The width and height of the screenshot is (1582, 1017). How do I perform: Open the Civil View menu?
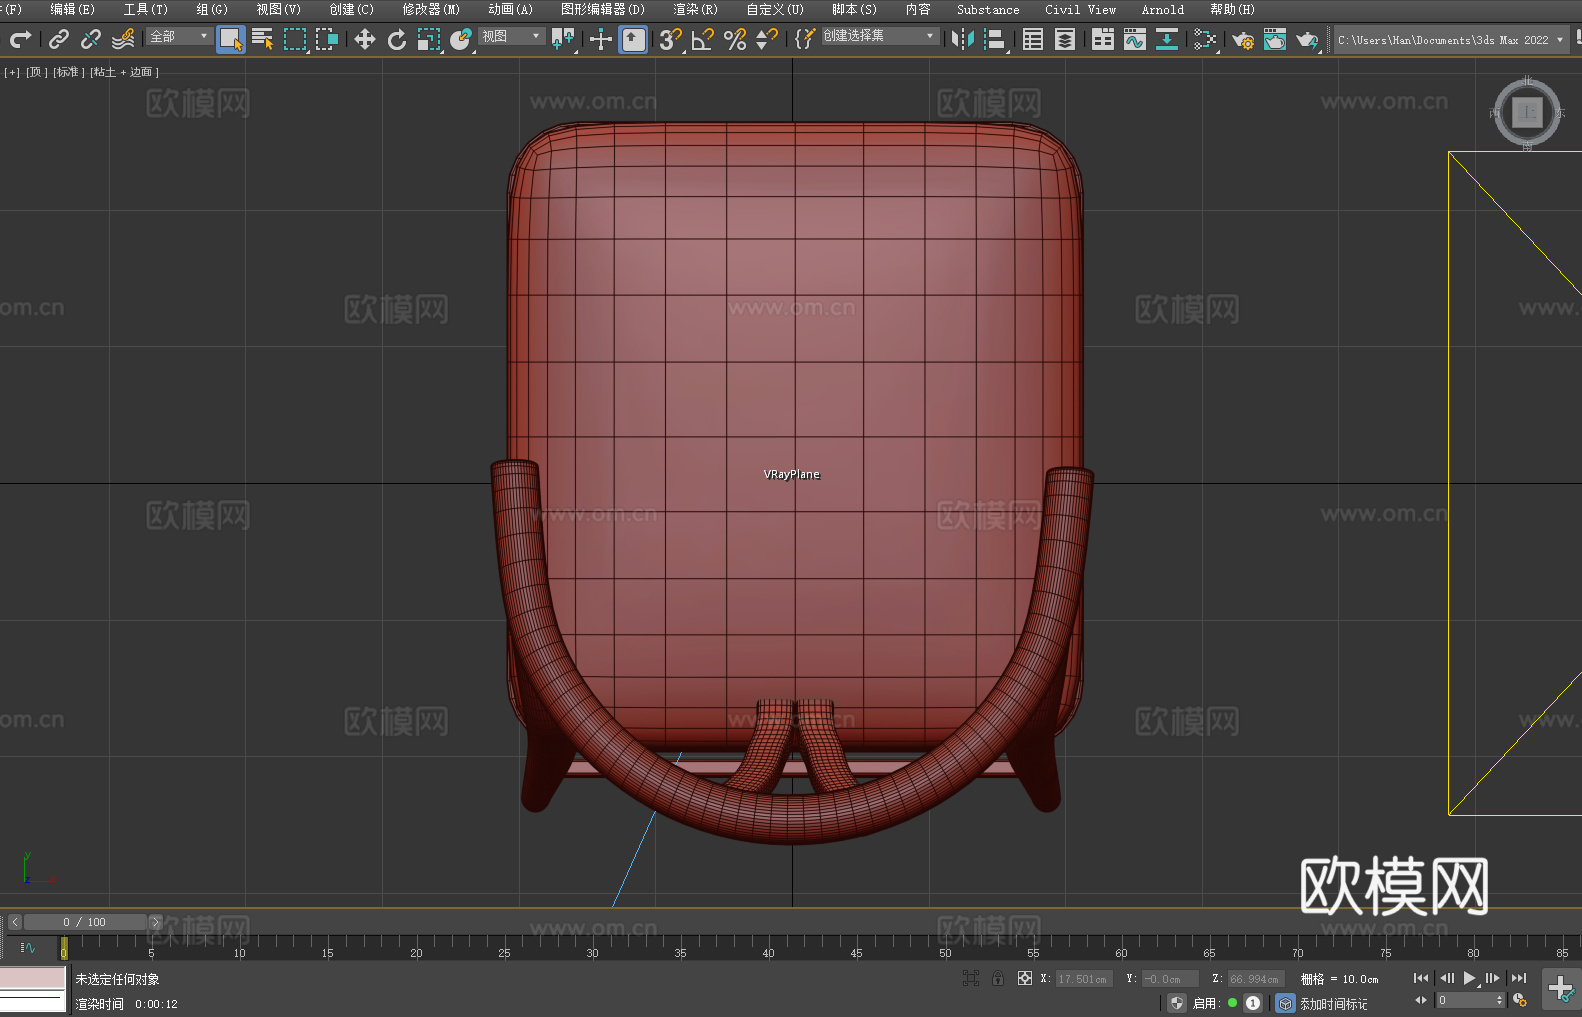coord(1080,9)
